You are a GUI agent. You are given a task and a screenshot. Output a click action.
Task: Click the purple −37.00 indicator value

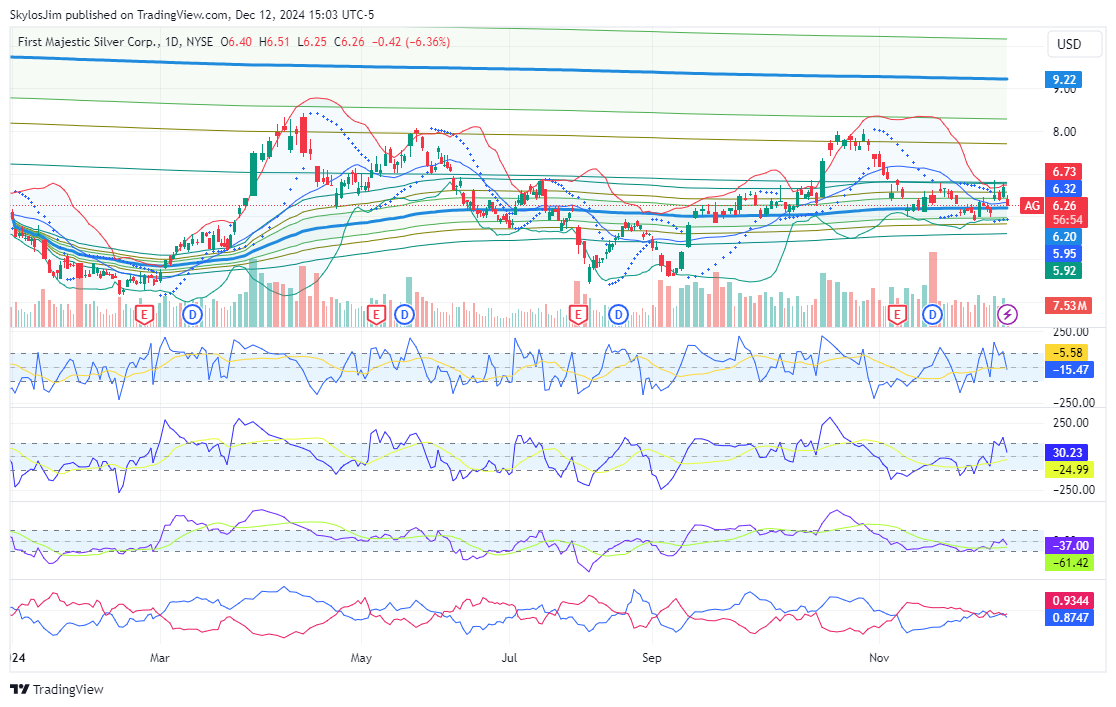coord(1069,545)
